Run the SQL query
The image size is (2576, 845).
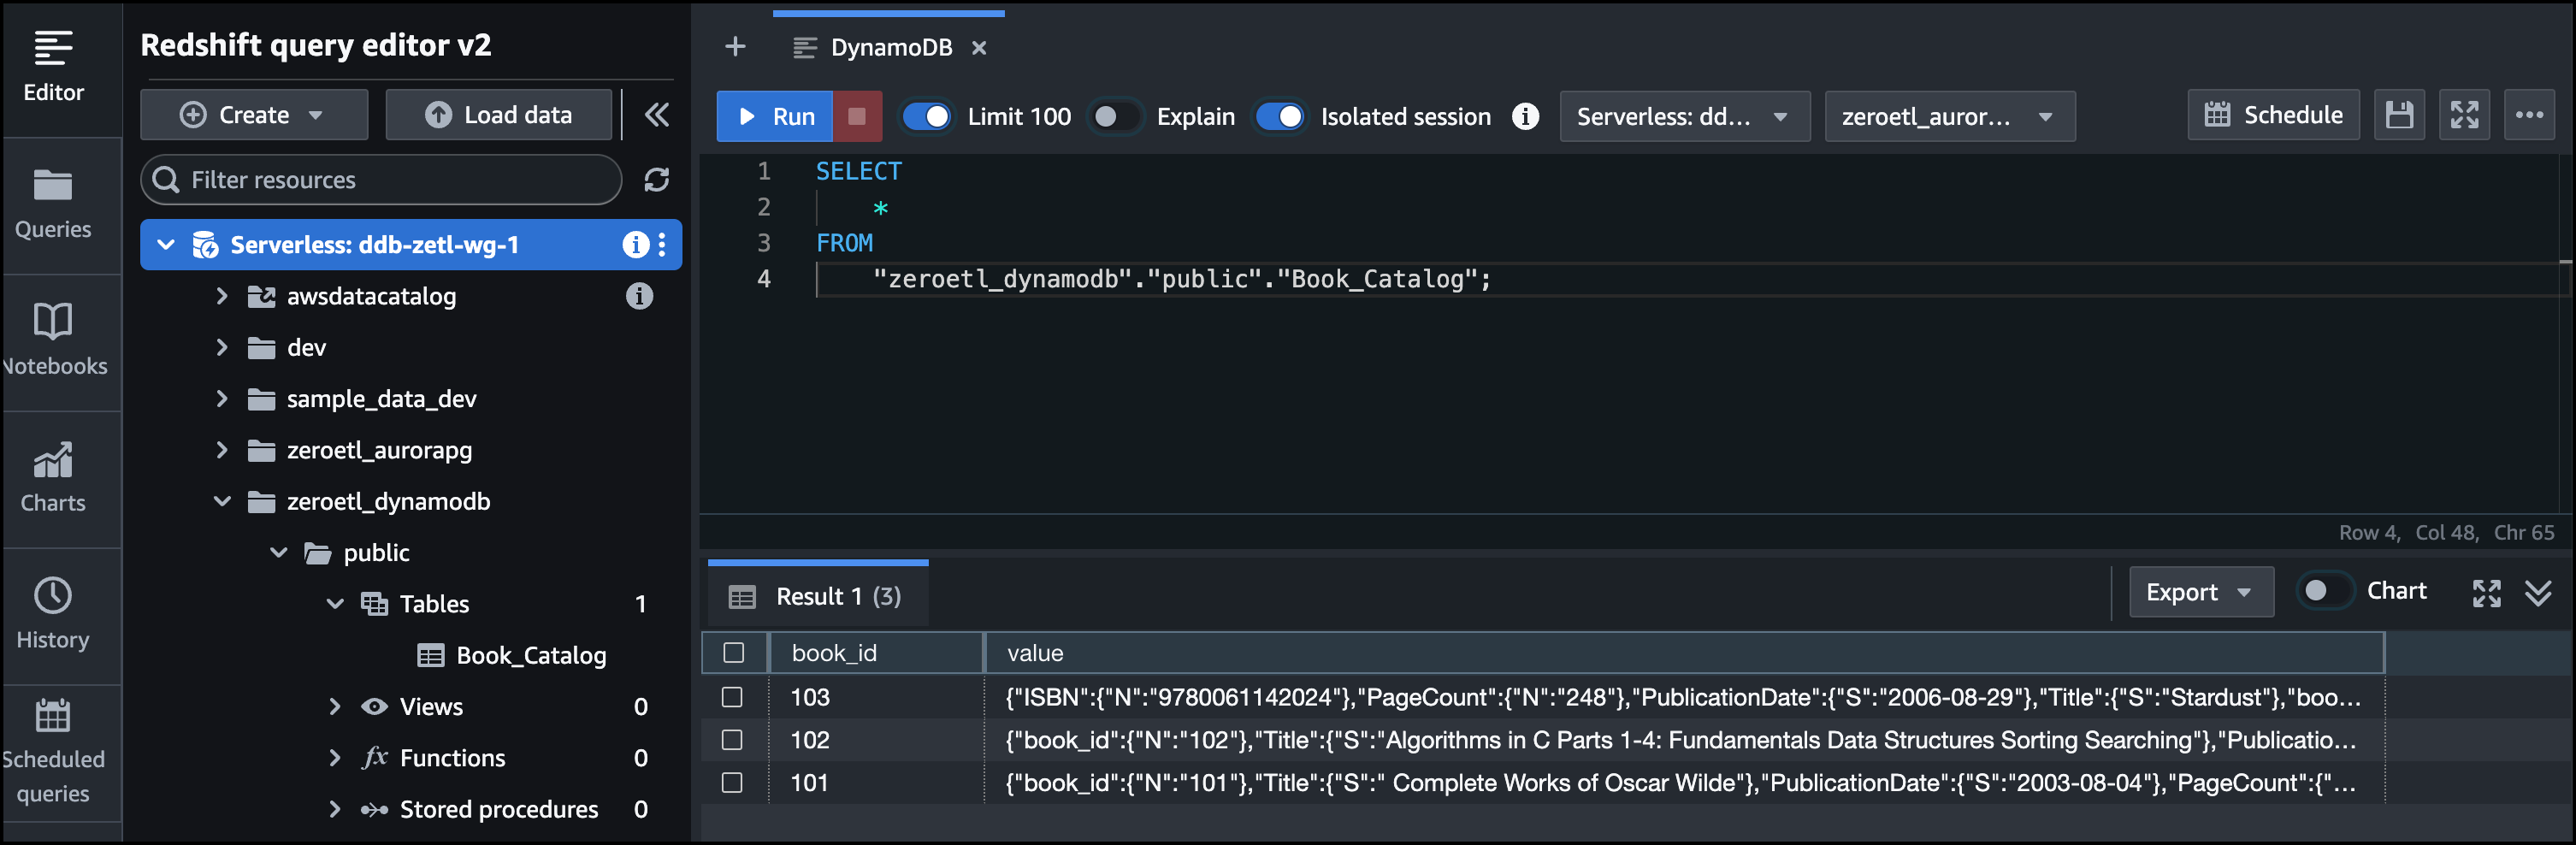pos(775,116)
